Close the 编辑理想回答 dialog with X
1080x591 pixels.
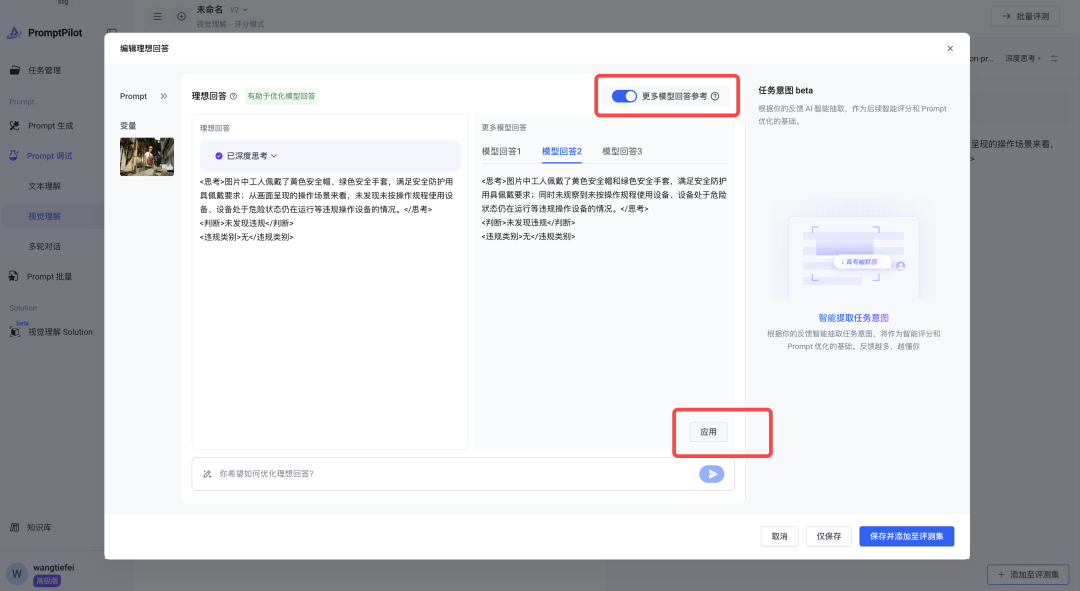pos(950,48)
